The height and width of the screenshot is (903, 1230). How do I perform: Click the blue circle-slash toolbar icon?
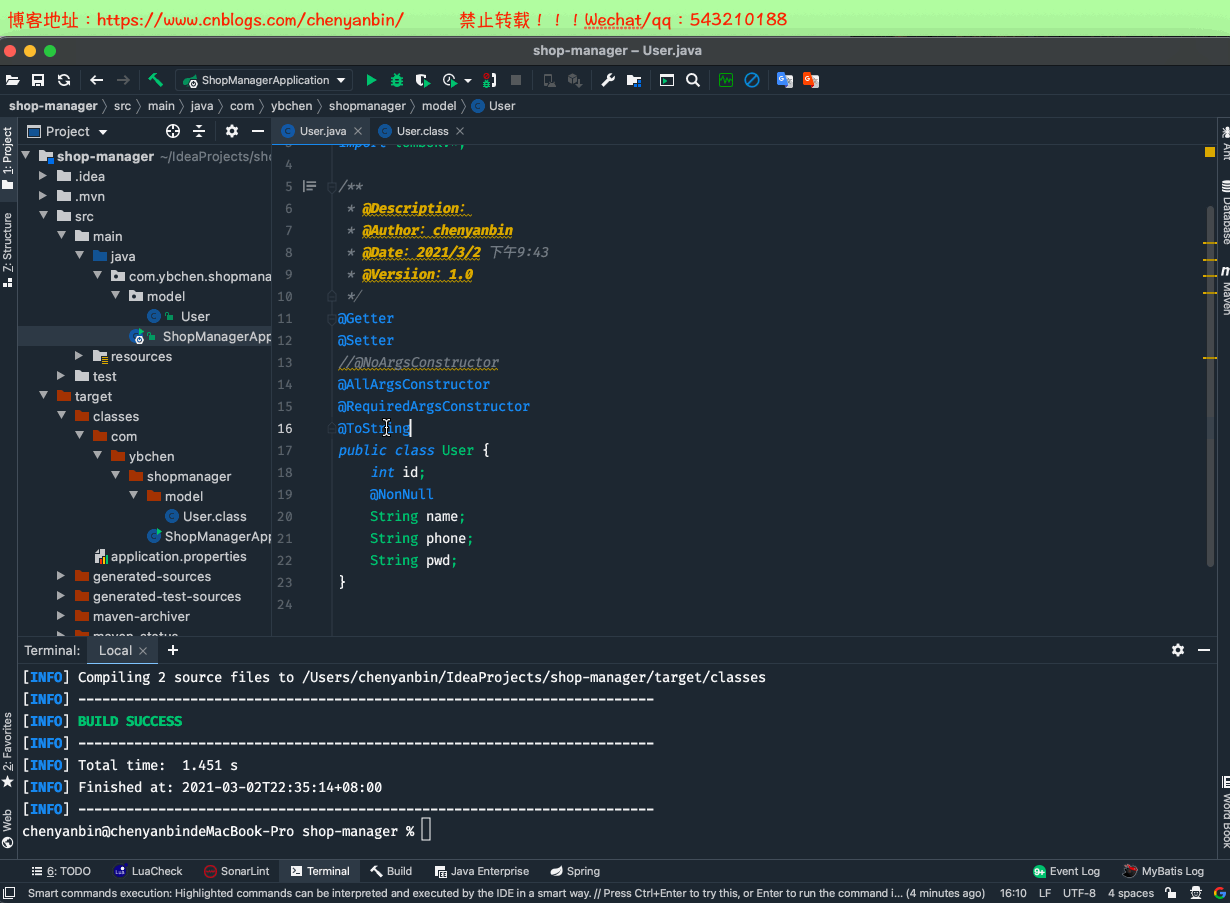tap(752, 80)
